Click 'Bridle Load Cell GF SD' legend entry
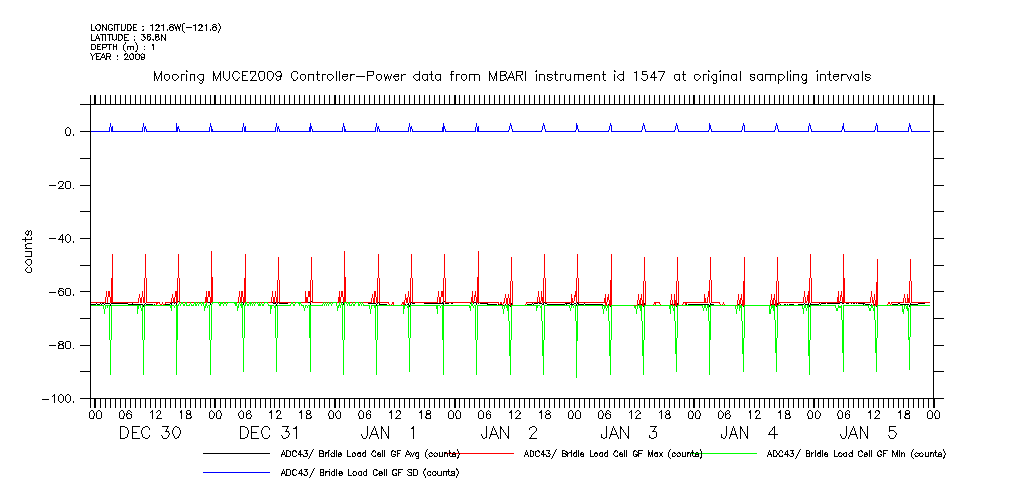 coord(369,472)
